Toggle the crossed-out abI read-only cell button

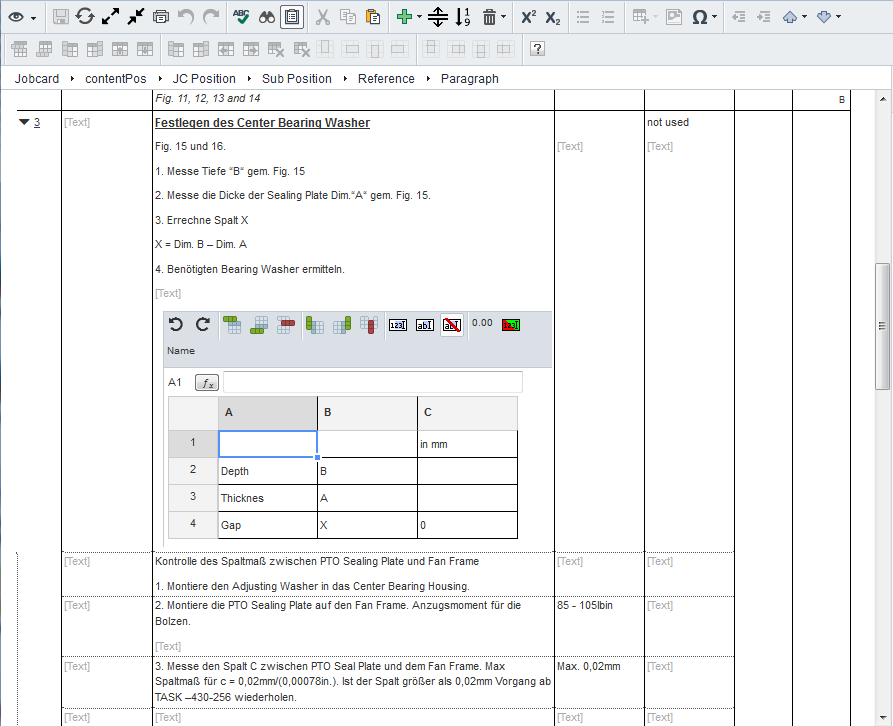tap(452, 325)
